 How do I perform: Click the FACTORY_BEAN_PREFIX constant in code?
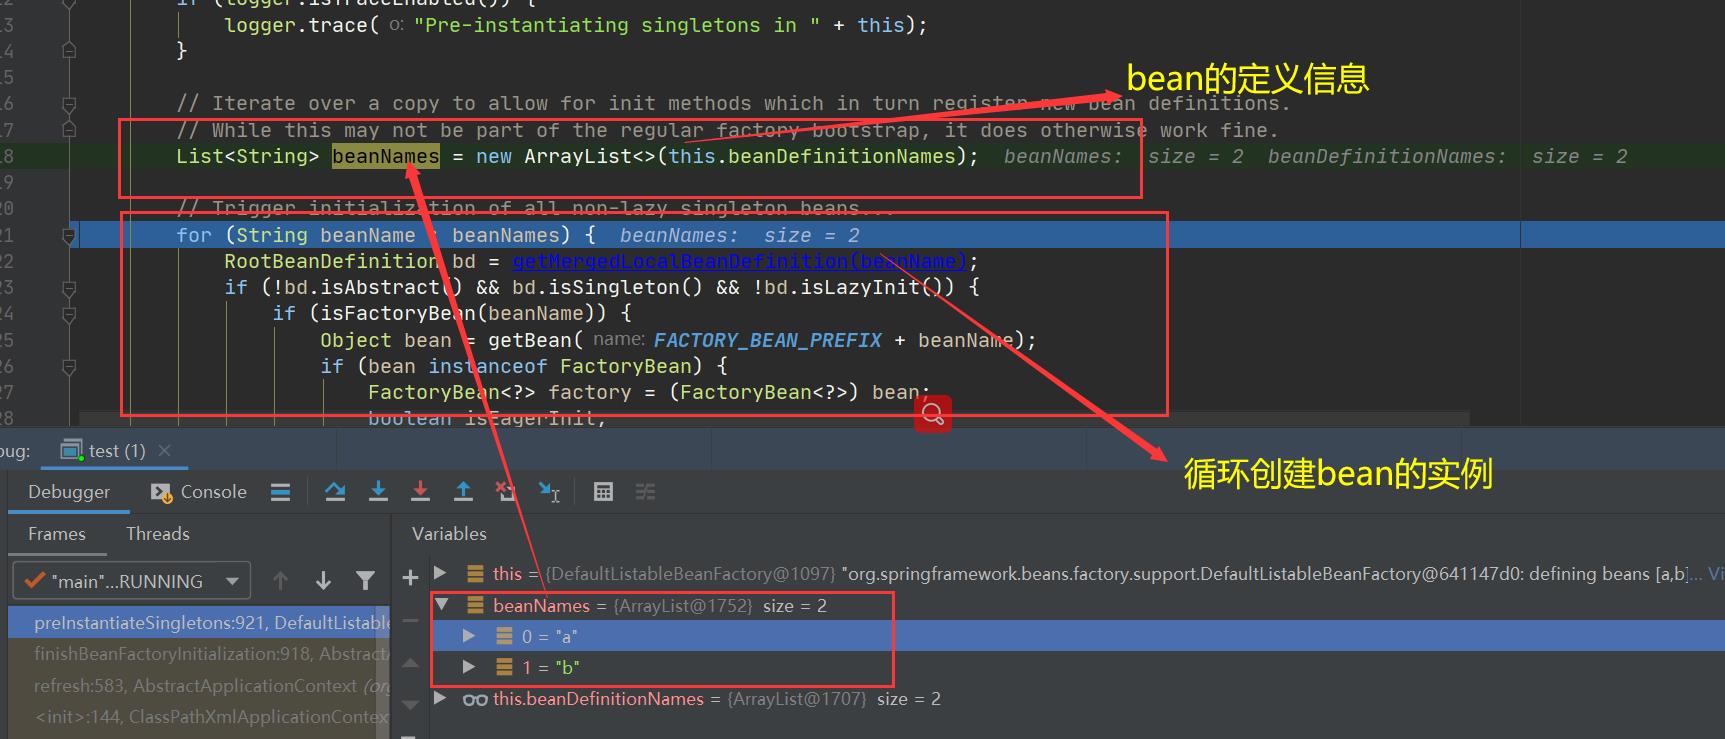(x=768, y=340)
